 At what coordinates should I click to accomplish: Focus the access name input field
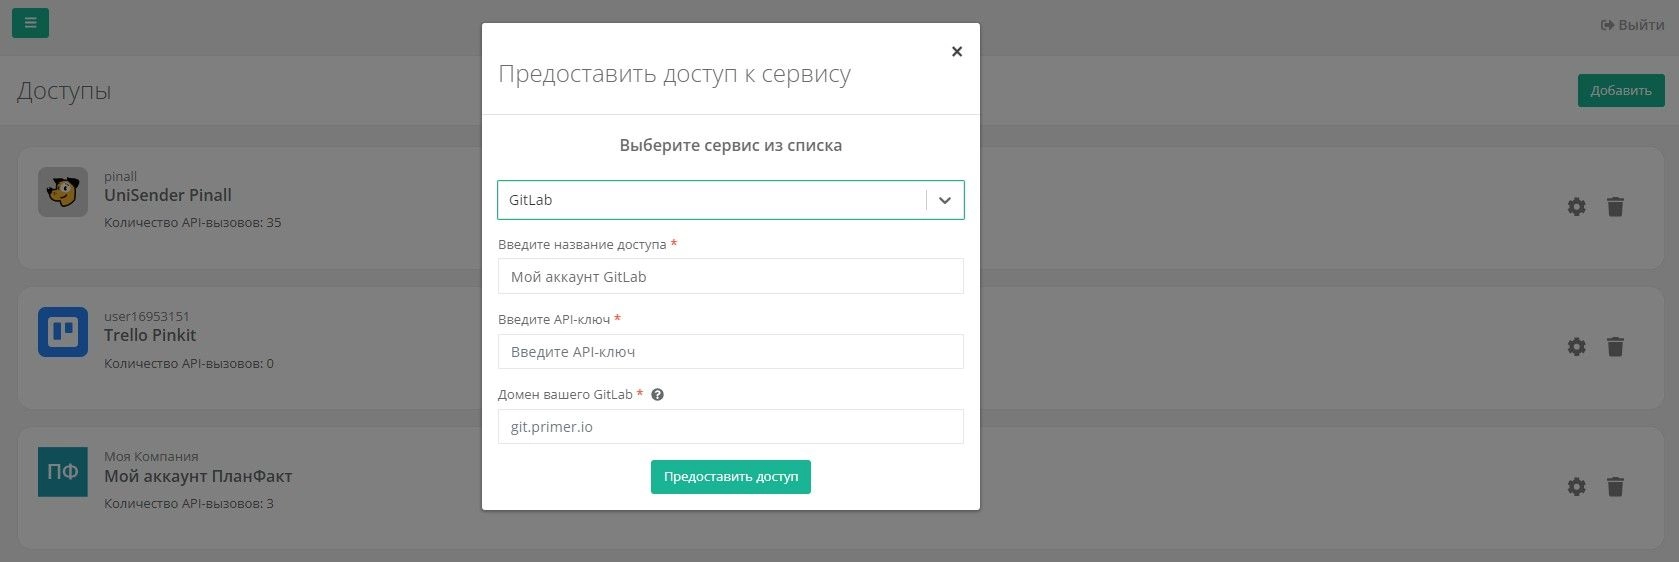pyautogui.click(x=730, y=277)
